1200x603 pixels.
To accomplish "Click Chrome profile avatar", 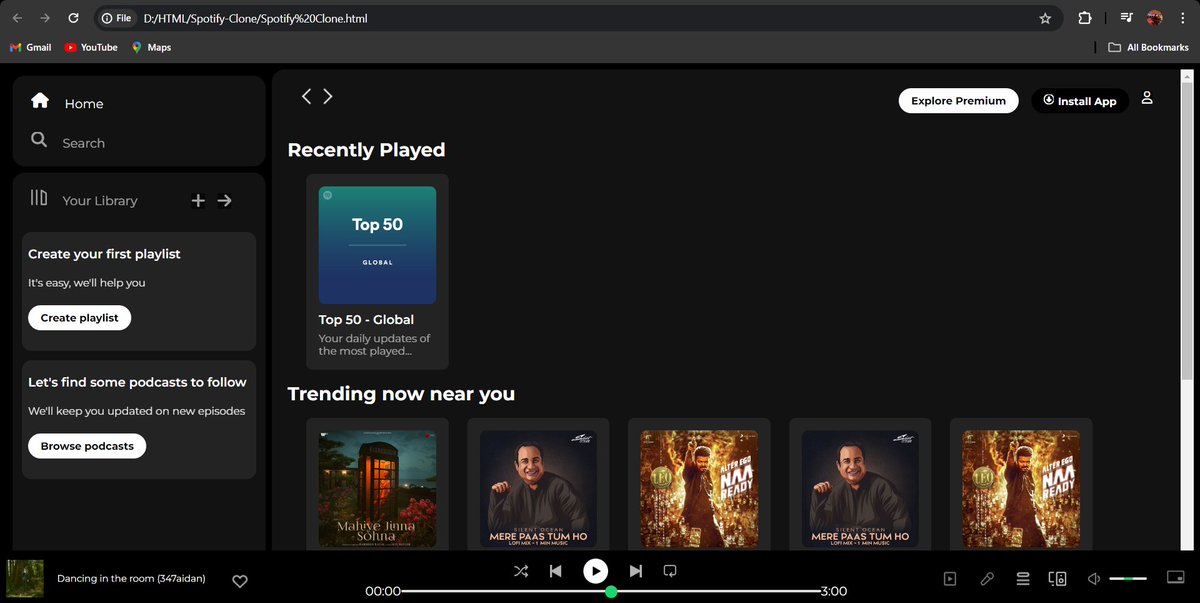I will (1155, 18).
